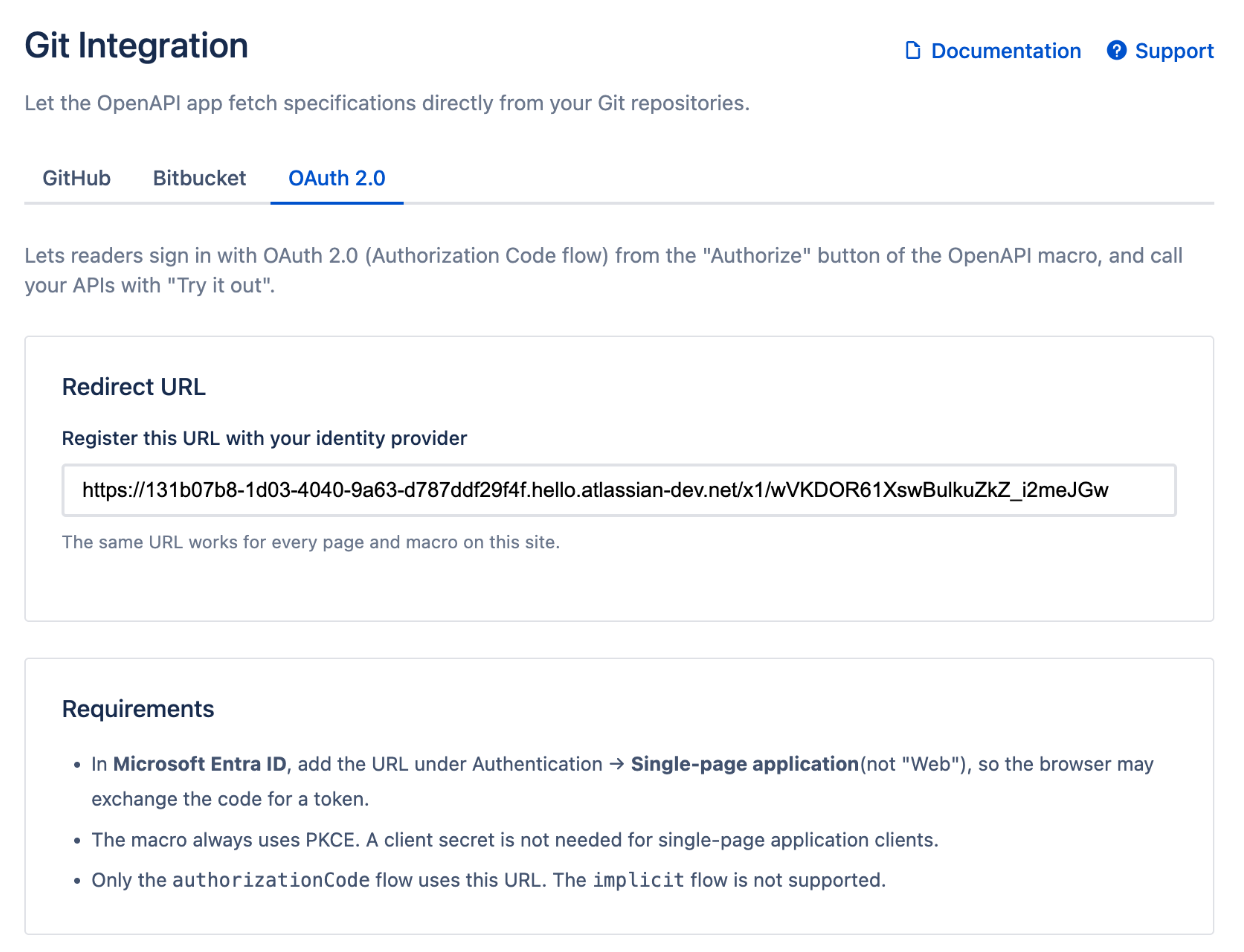Switch to the GitHub tab
The width and height of the screenshot is (1244, 952).
[x=77, y=178]
